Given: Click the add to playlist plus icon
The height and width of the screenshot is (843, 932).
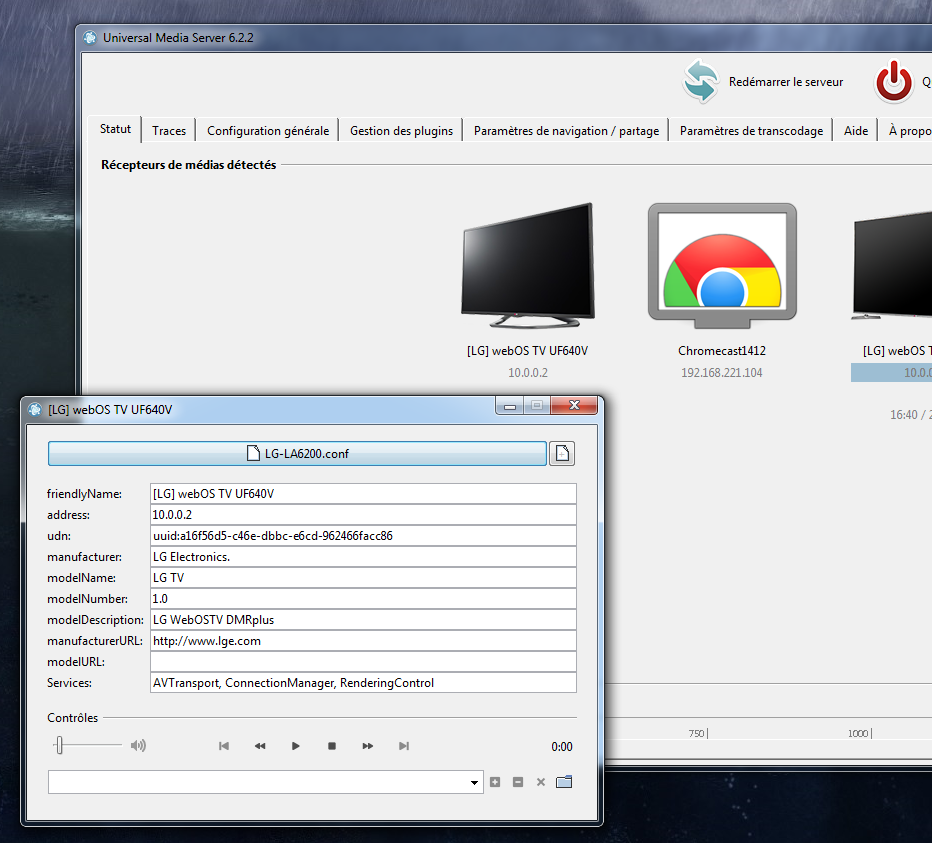Looking at the screenshot, I should click(x=495, y=782).
